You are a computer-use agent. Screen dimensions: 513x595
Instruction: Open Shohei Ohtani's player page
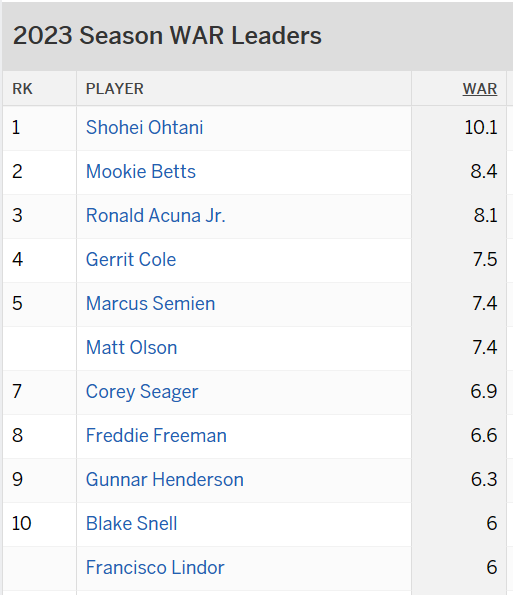(x=144, y=128)
